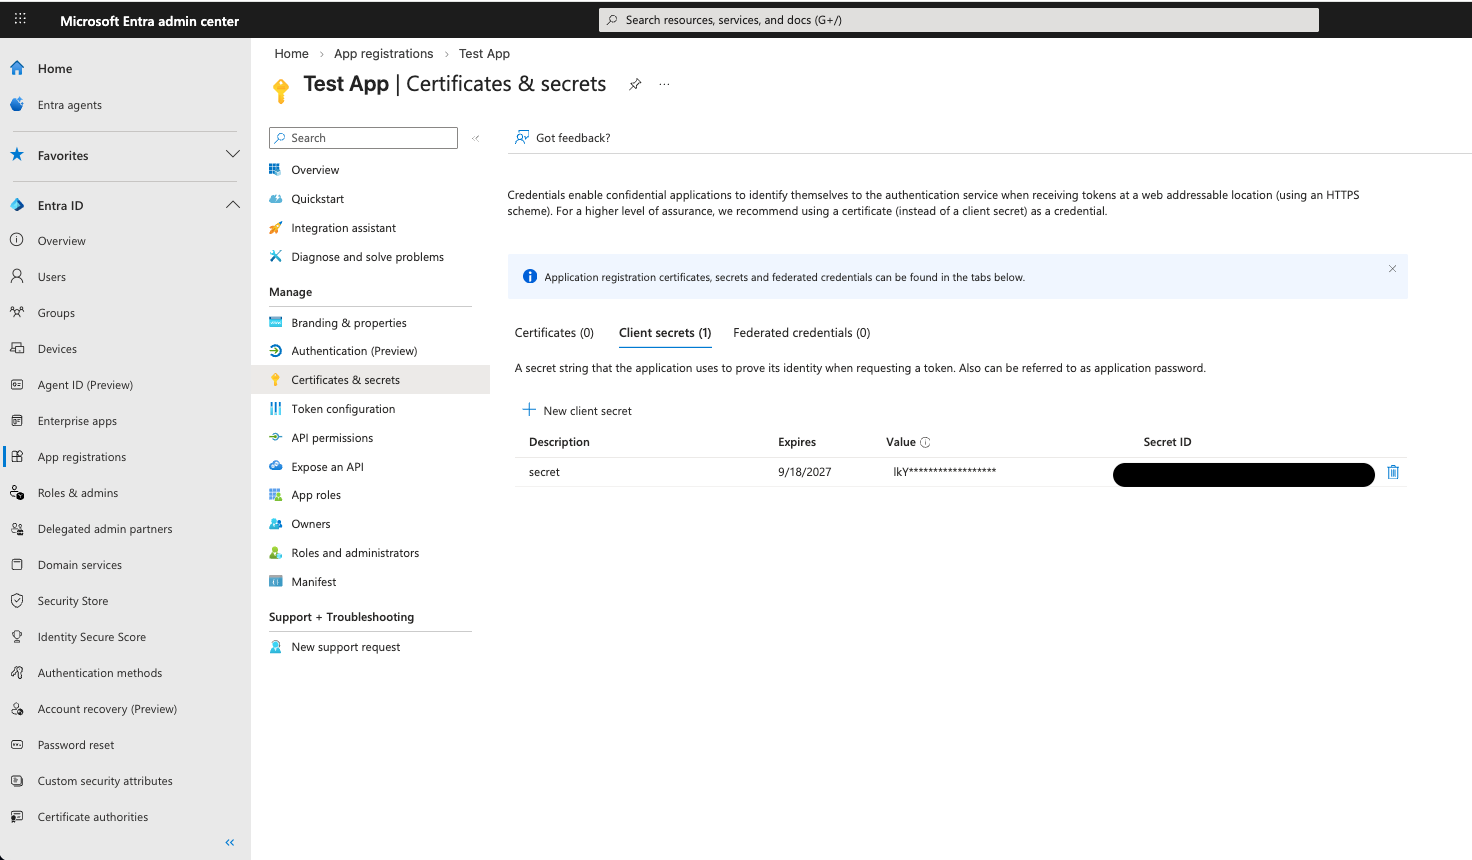
Task: Click the Integration assistant rocket icon
Action: click(x=276, y=228)
